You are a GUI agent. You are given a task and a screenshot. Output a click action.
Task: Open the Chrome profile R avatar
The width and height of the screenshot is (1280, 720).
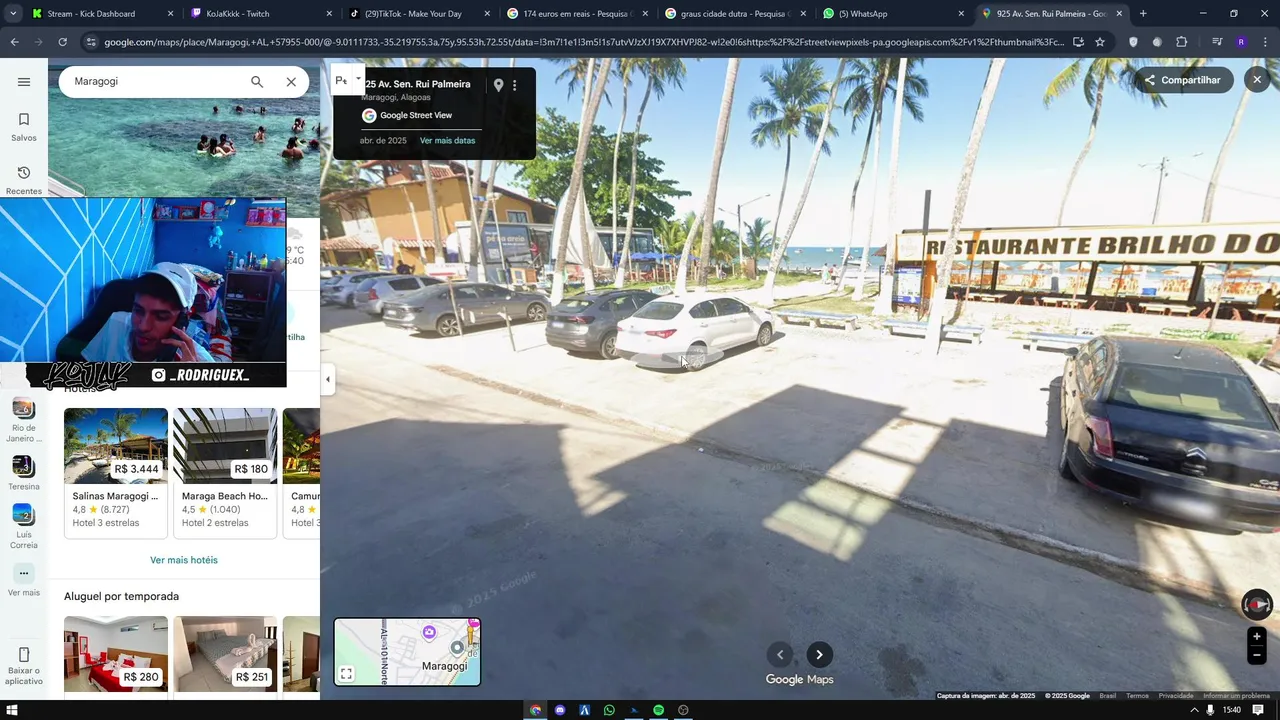[x=1241, y=42]
